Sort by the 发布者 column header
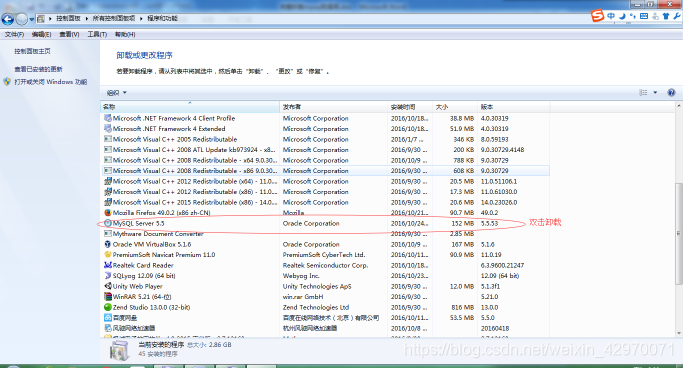Screen dimensions: 683x368 click(333, 107)
